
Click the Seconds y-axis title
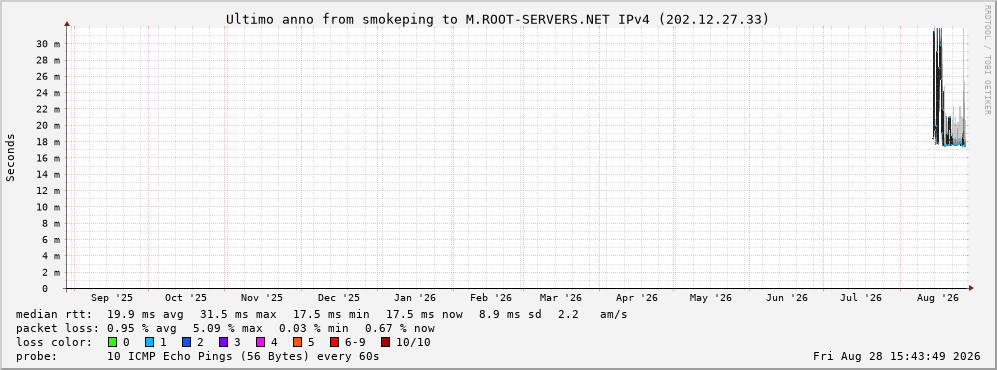point(11,157)
